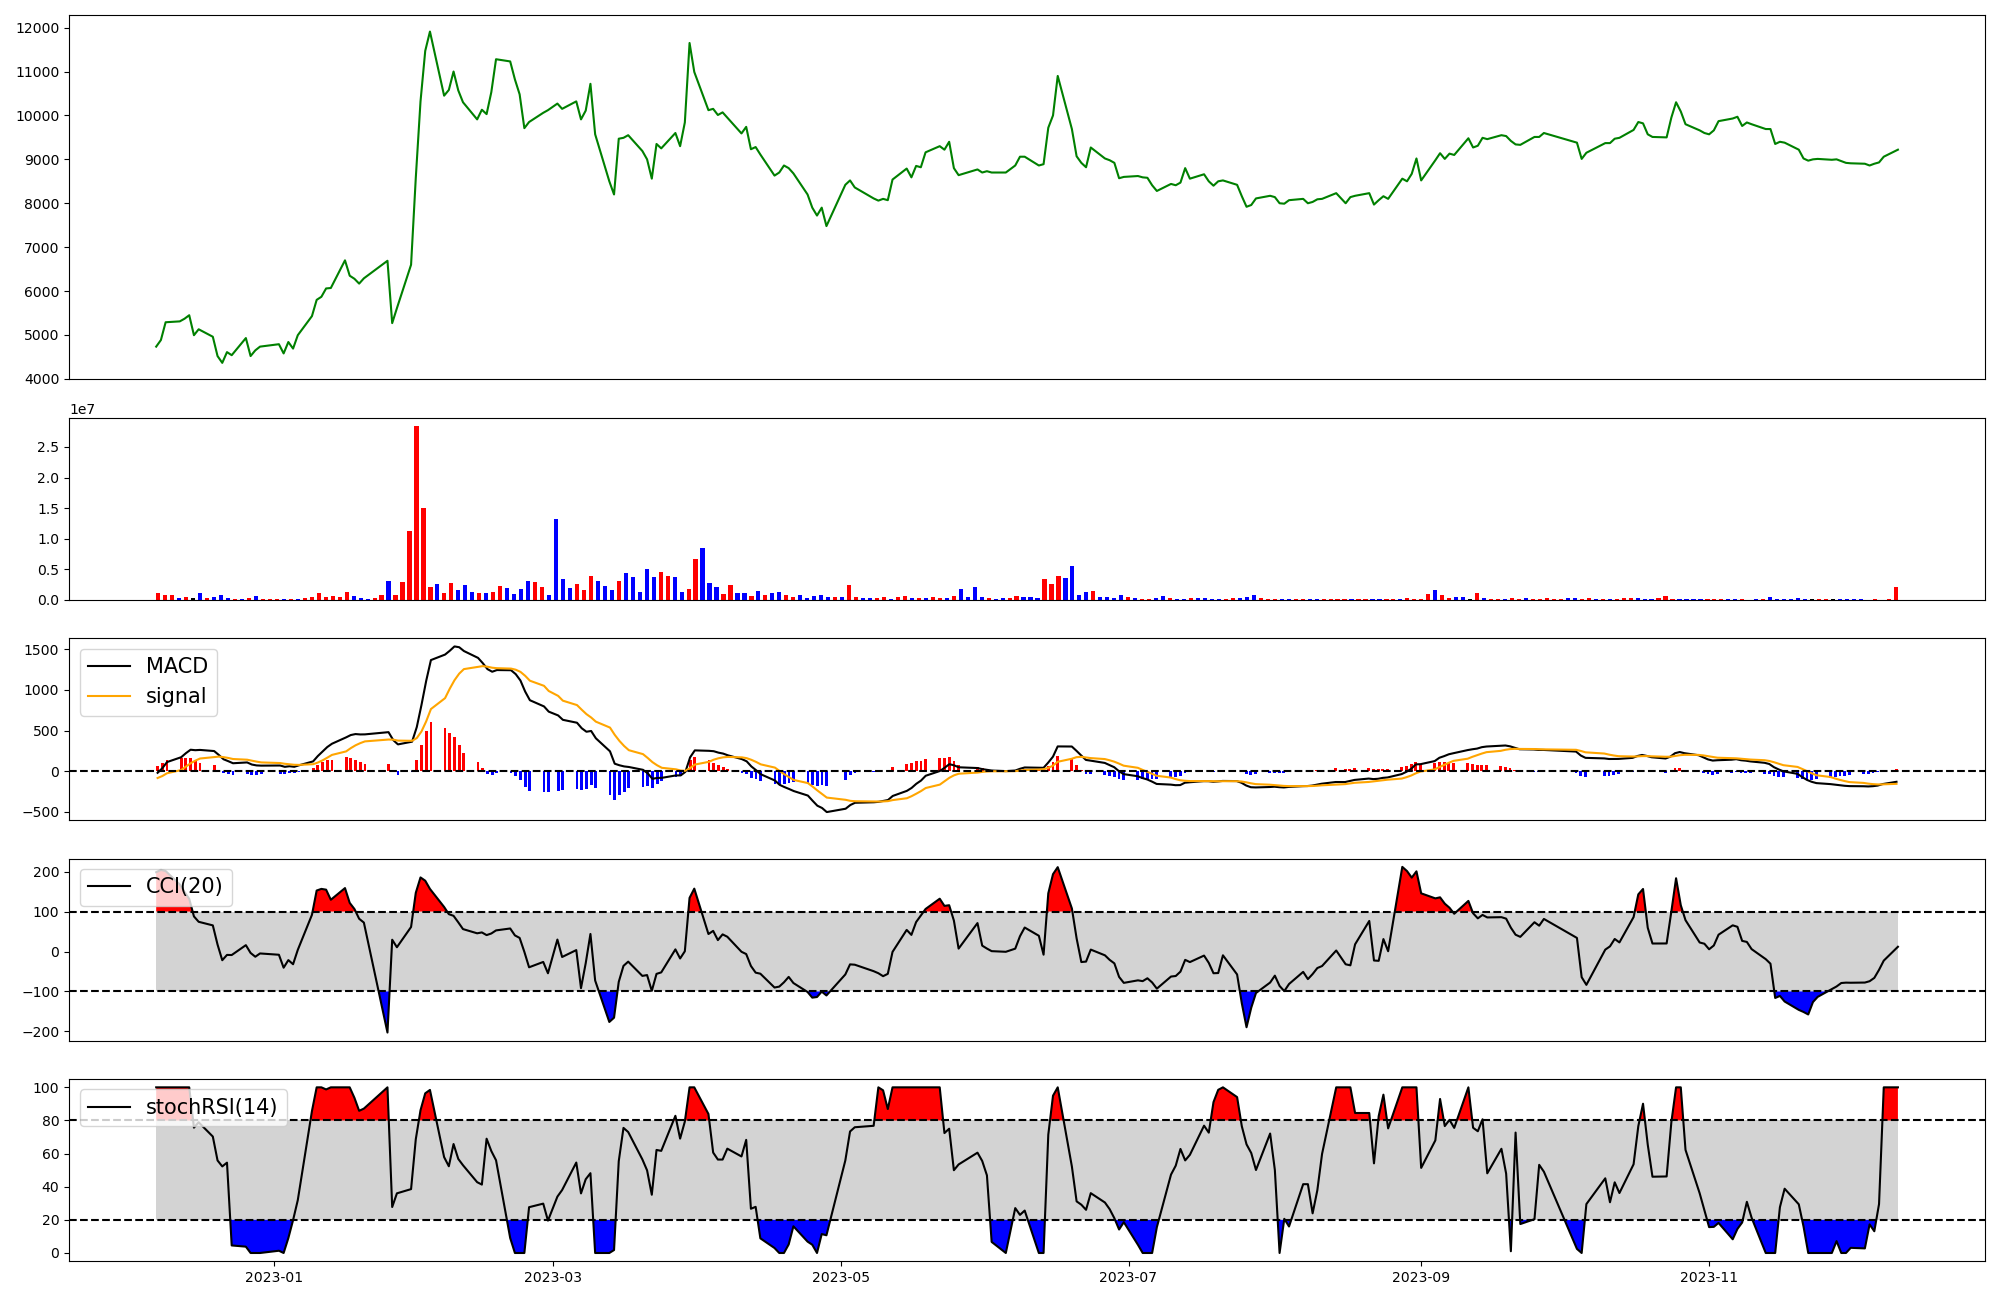
Task: Click the 2023-07 date tick label
Action: 1128,1277
